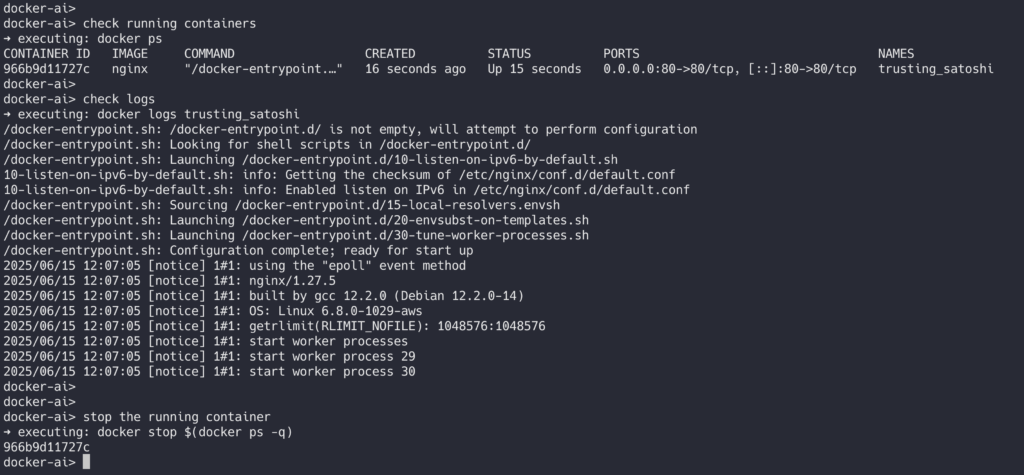Click 'Up 15 seconds' status value

pyautogui.click(x=534, y=69)
